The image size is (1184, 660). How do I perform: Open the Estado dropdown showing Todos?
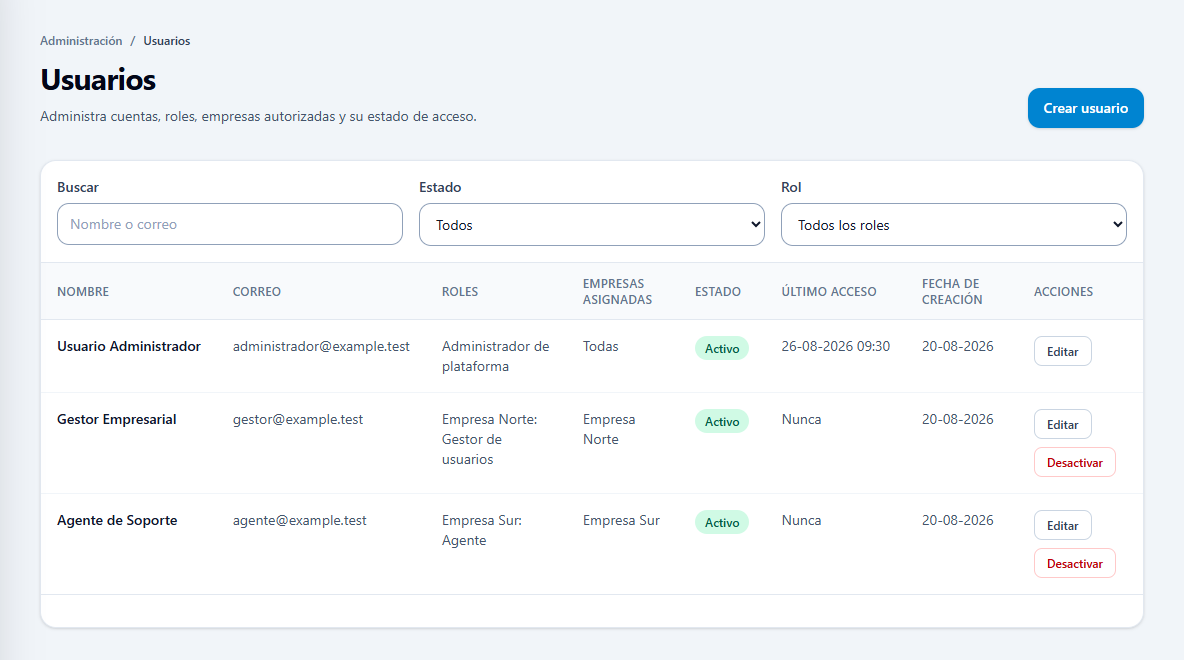point(591,224)
